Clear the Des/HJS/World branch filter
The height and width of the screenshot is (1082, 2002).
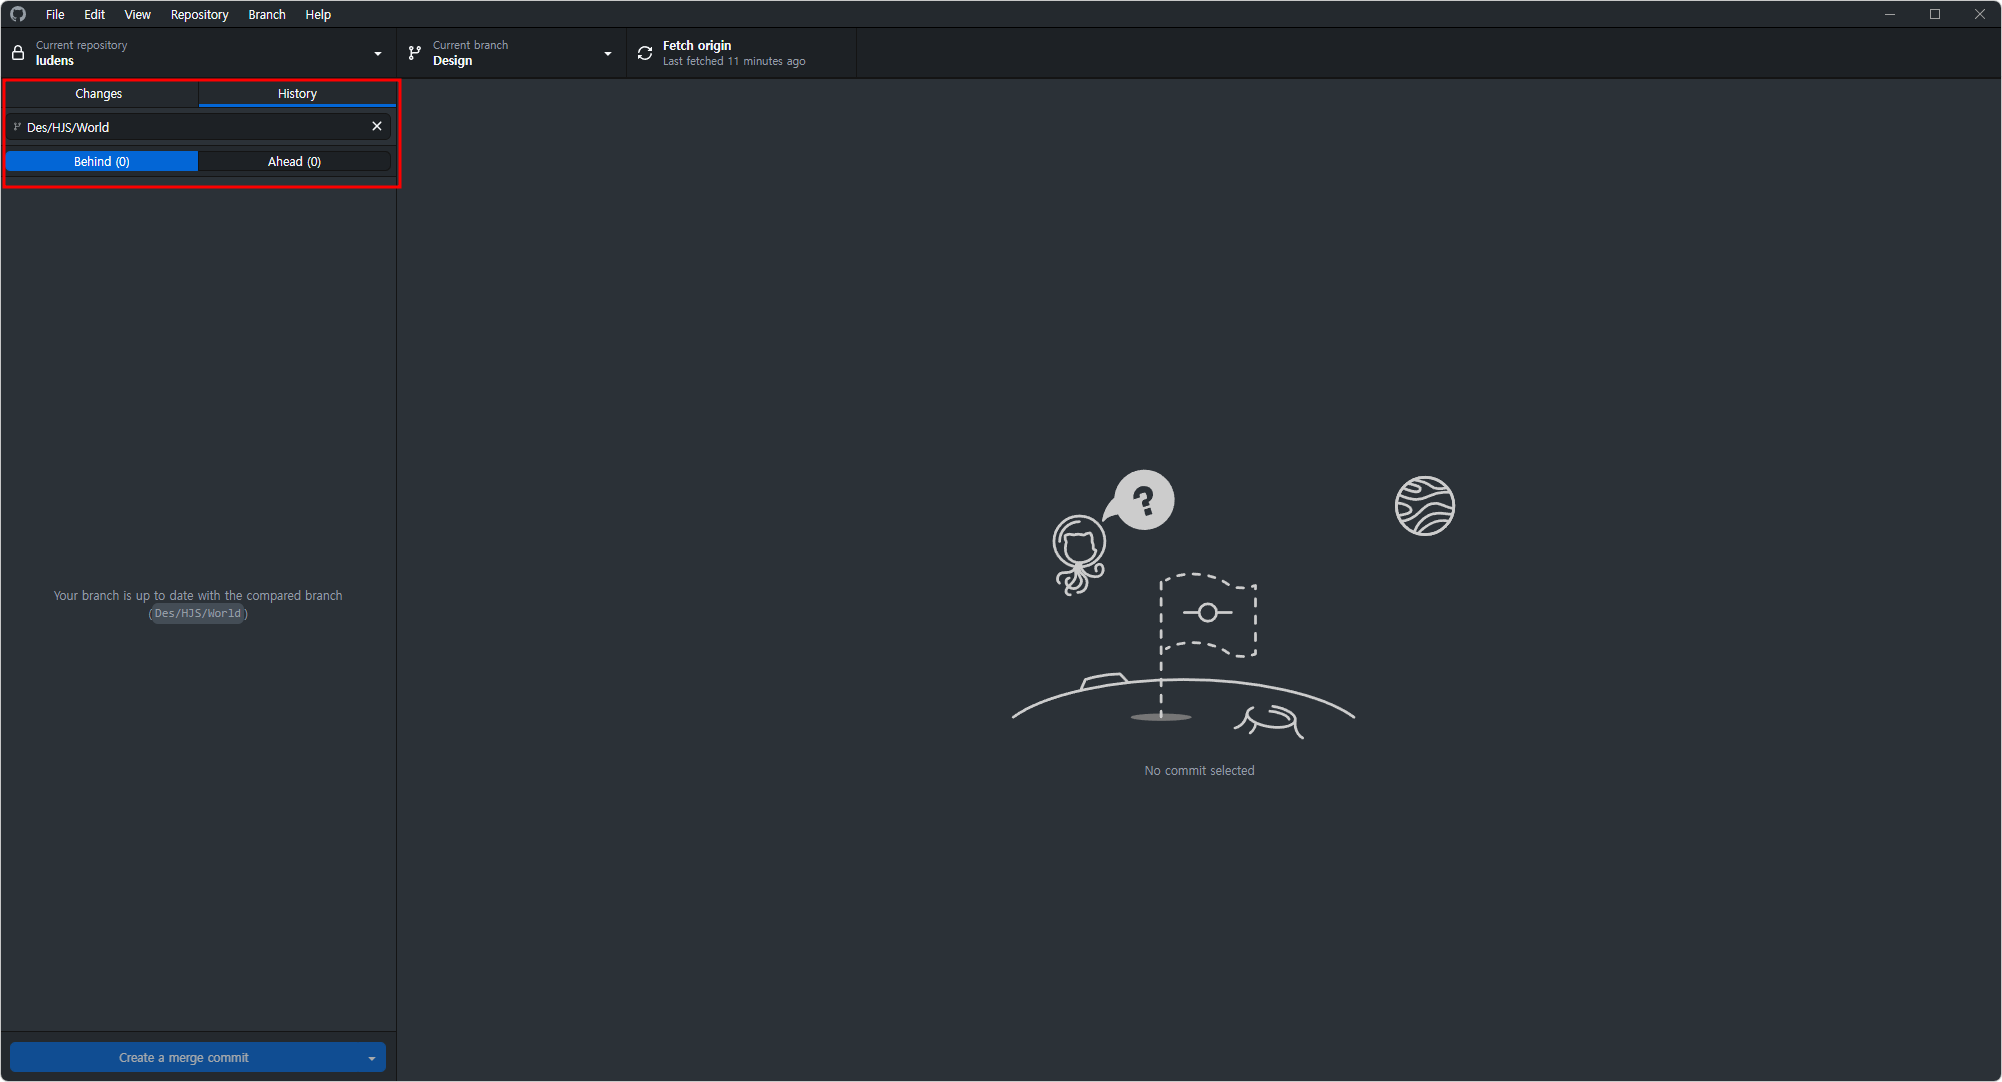(377, 126)
